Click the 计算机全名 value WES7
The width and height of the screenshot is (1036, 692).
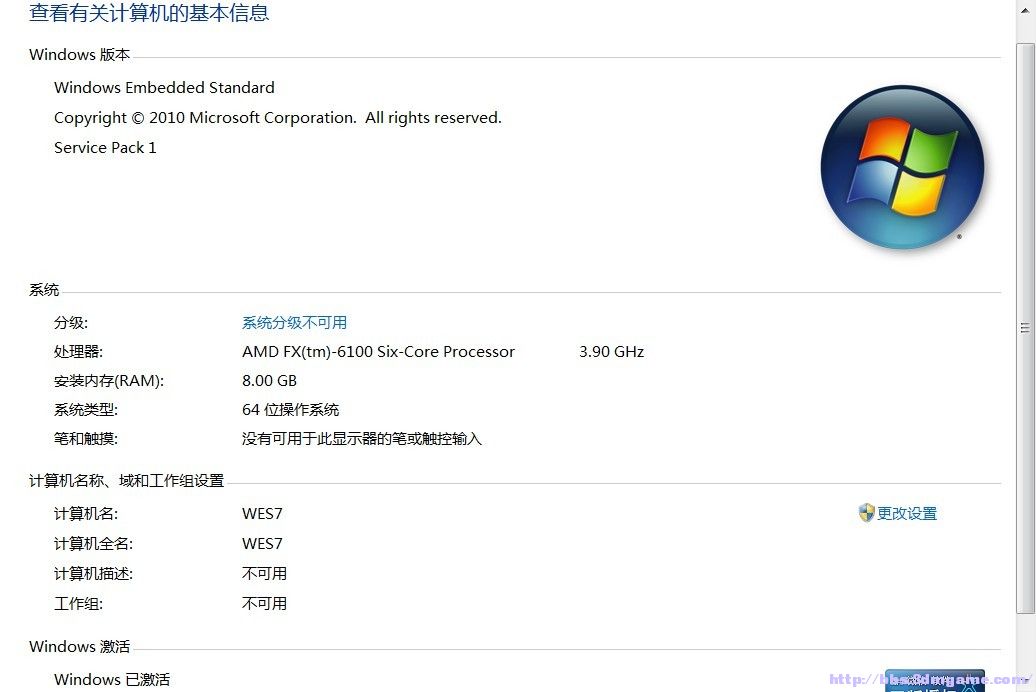[x=262, y=543]
